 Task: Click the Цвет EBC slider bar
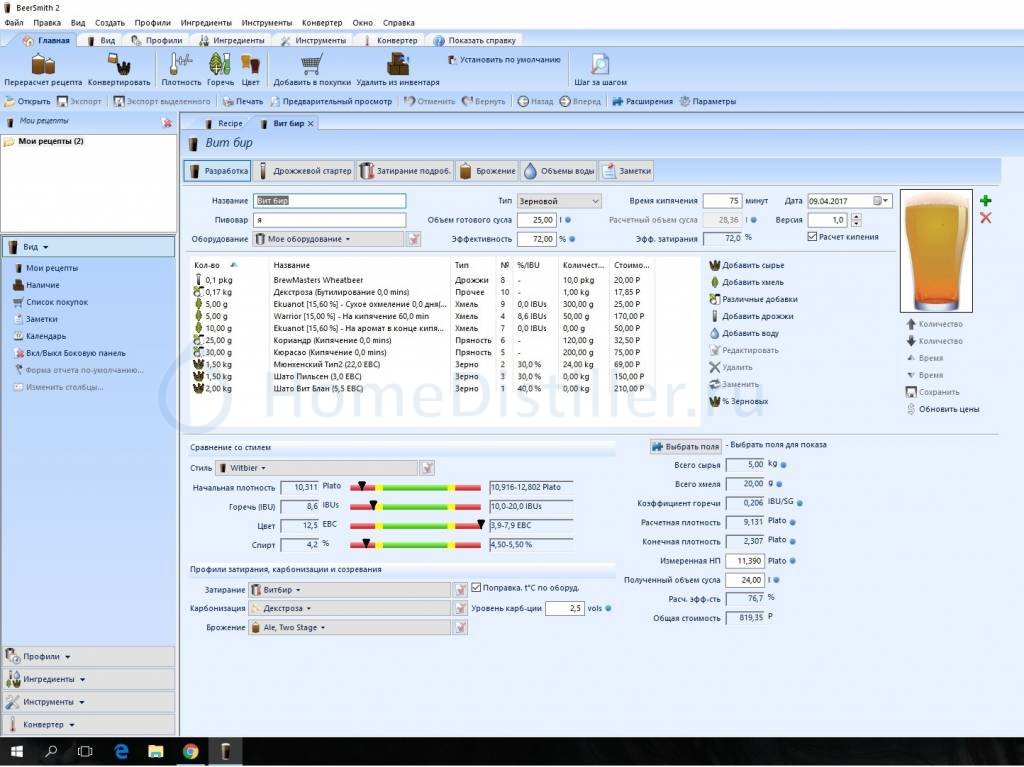[x=415, y=525]
